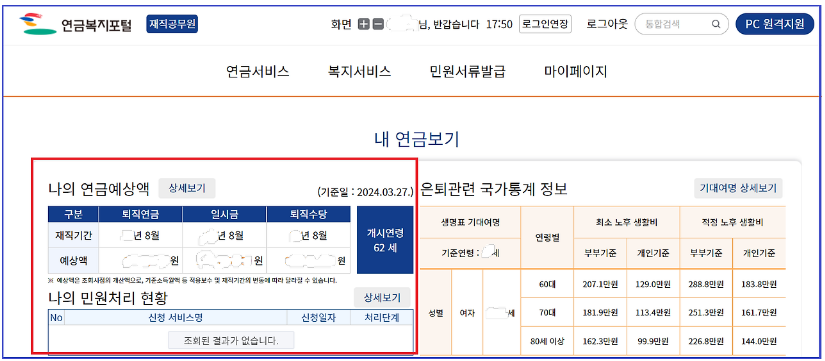Click 처리단계 column header
825x361 pixels.
tap(382, 317)
